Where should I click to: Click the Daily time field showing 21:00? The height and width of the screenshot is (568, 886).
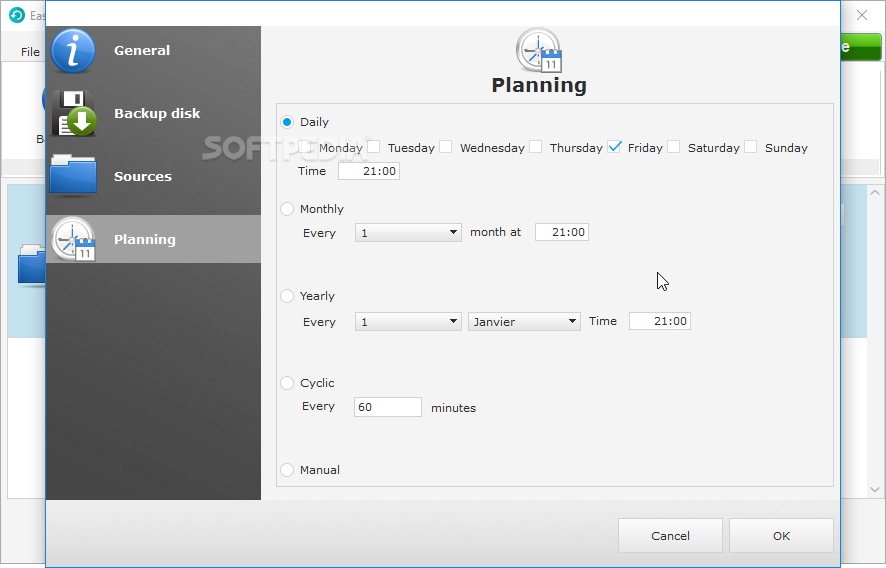pos(369,171)
